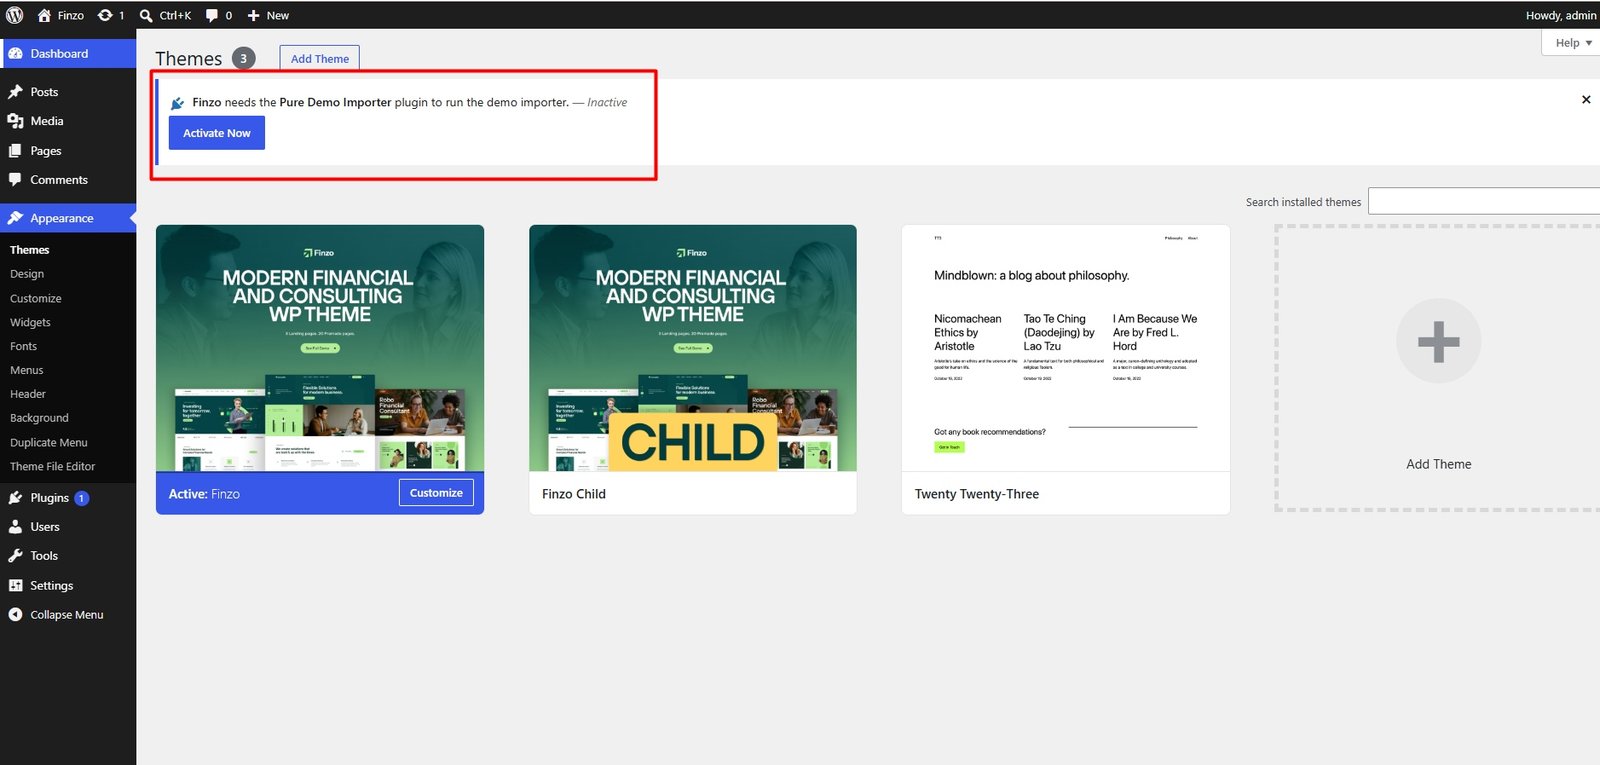The height and width of the screenshot is (765, 1600).
Task: Click the large plus Add Theme icon
Action: pos(1438,341)
